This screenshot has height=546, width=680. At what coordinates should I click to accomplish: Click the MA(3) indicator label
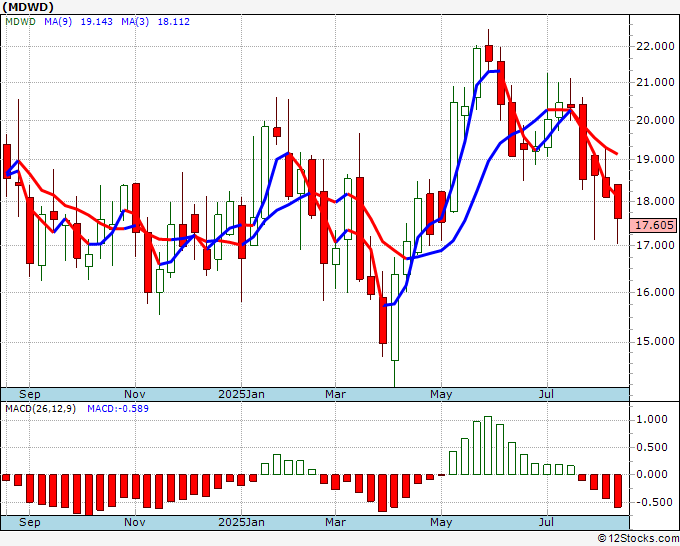point(135,22)
